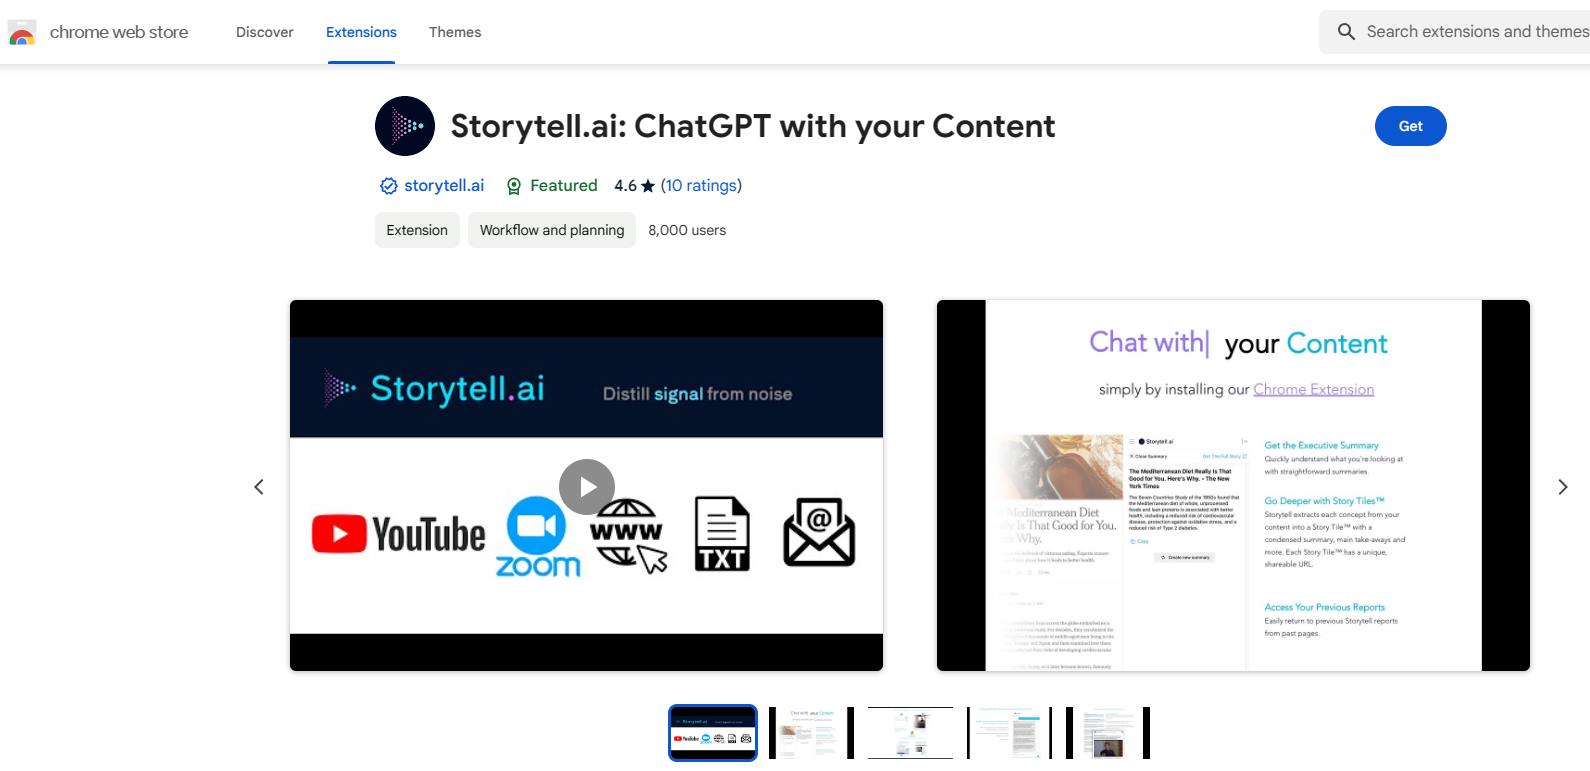Click the rating star icon
This screenshot has height=771, width=1590.
tap(648, 186)
